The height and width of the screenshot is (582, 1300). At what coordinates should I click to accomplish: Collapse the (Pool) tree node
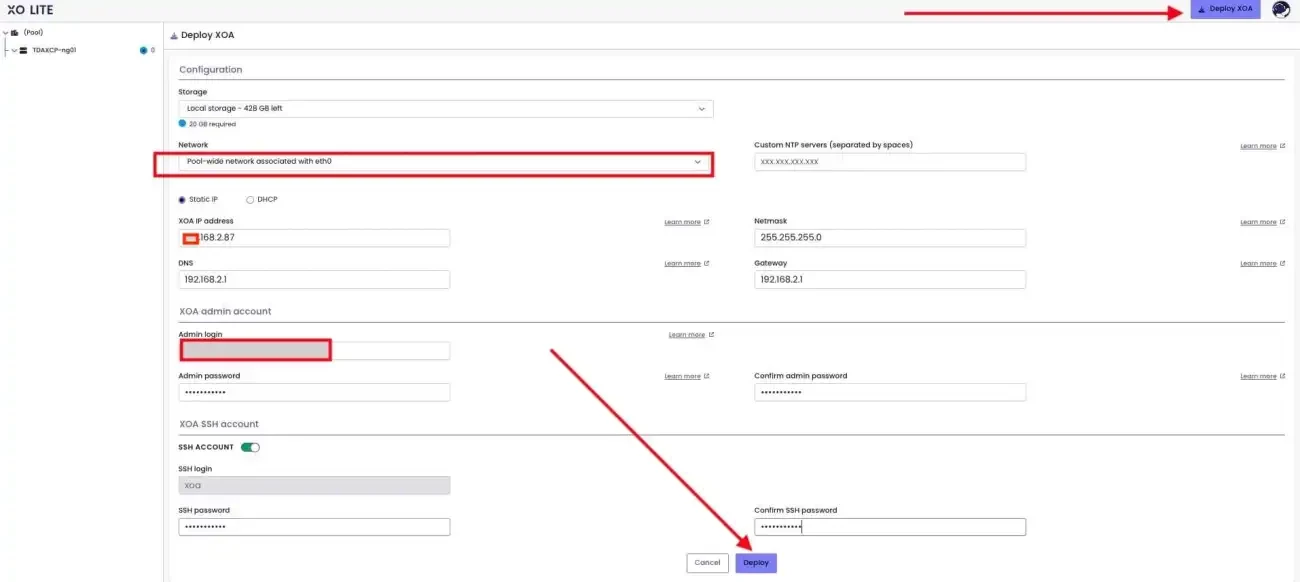pyautogui.click(x=5, y=33)
